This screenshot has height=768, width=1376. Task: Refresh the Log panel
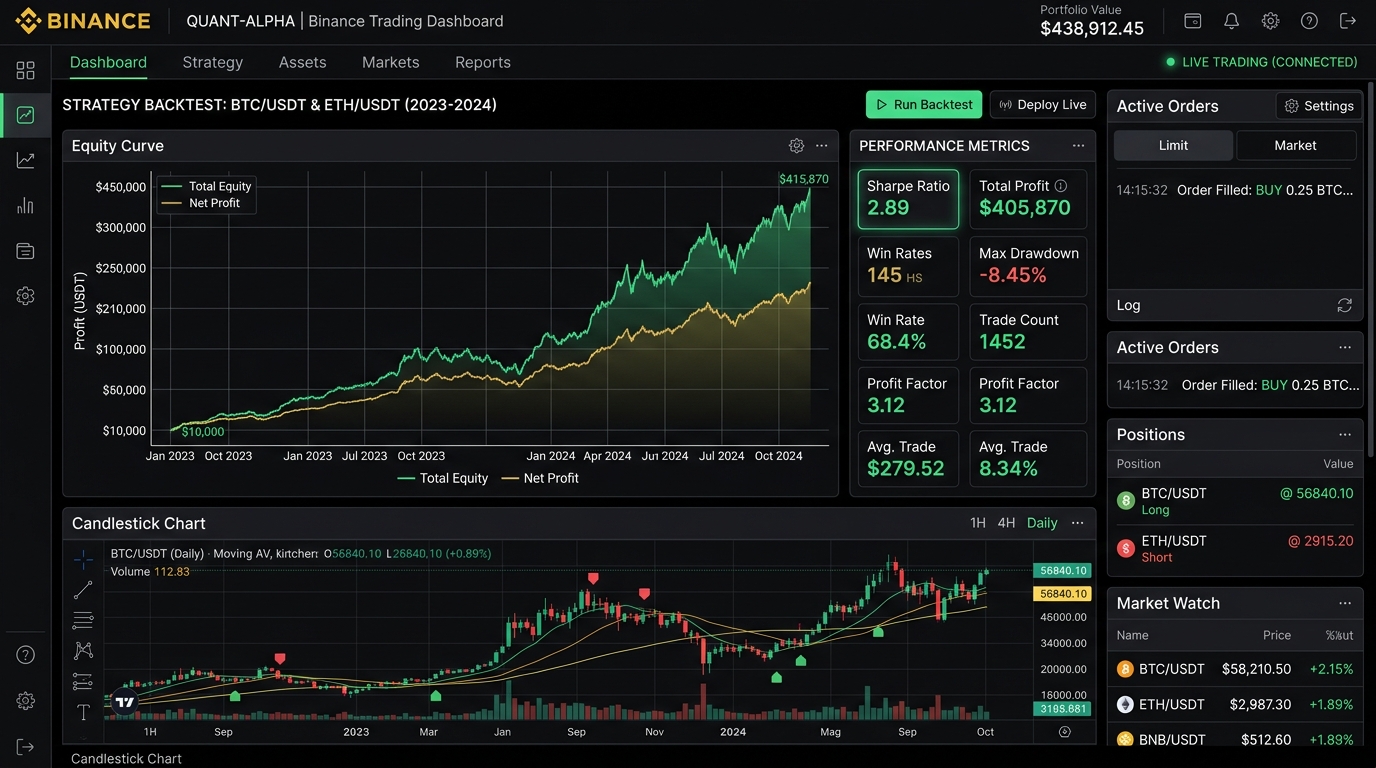[1344, 306]
